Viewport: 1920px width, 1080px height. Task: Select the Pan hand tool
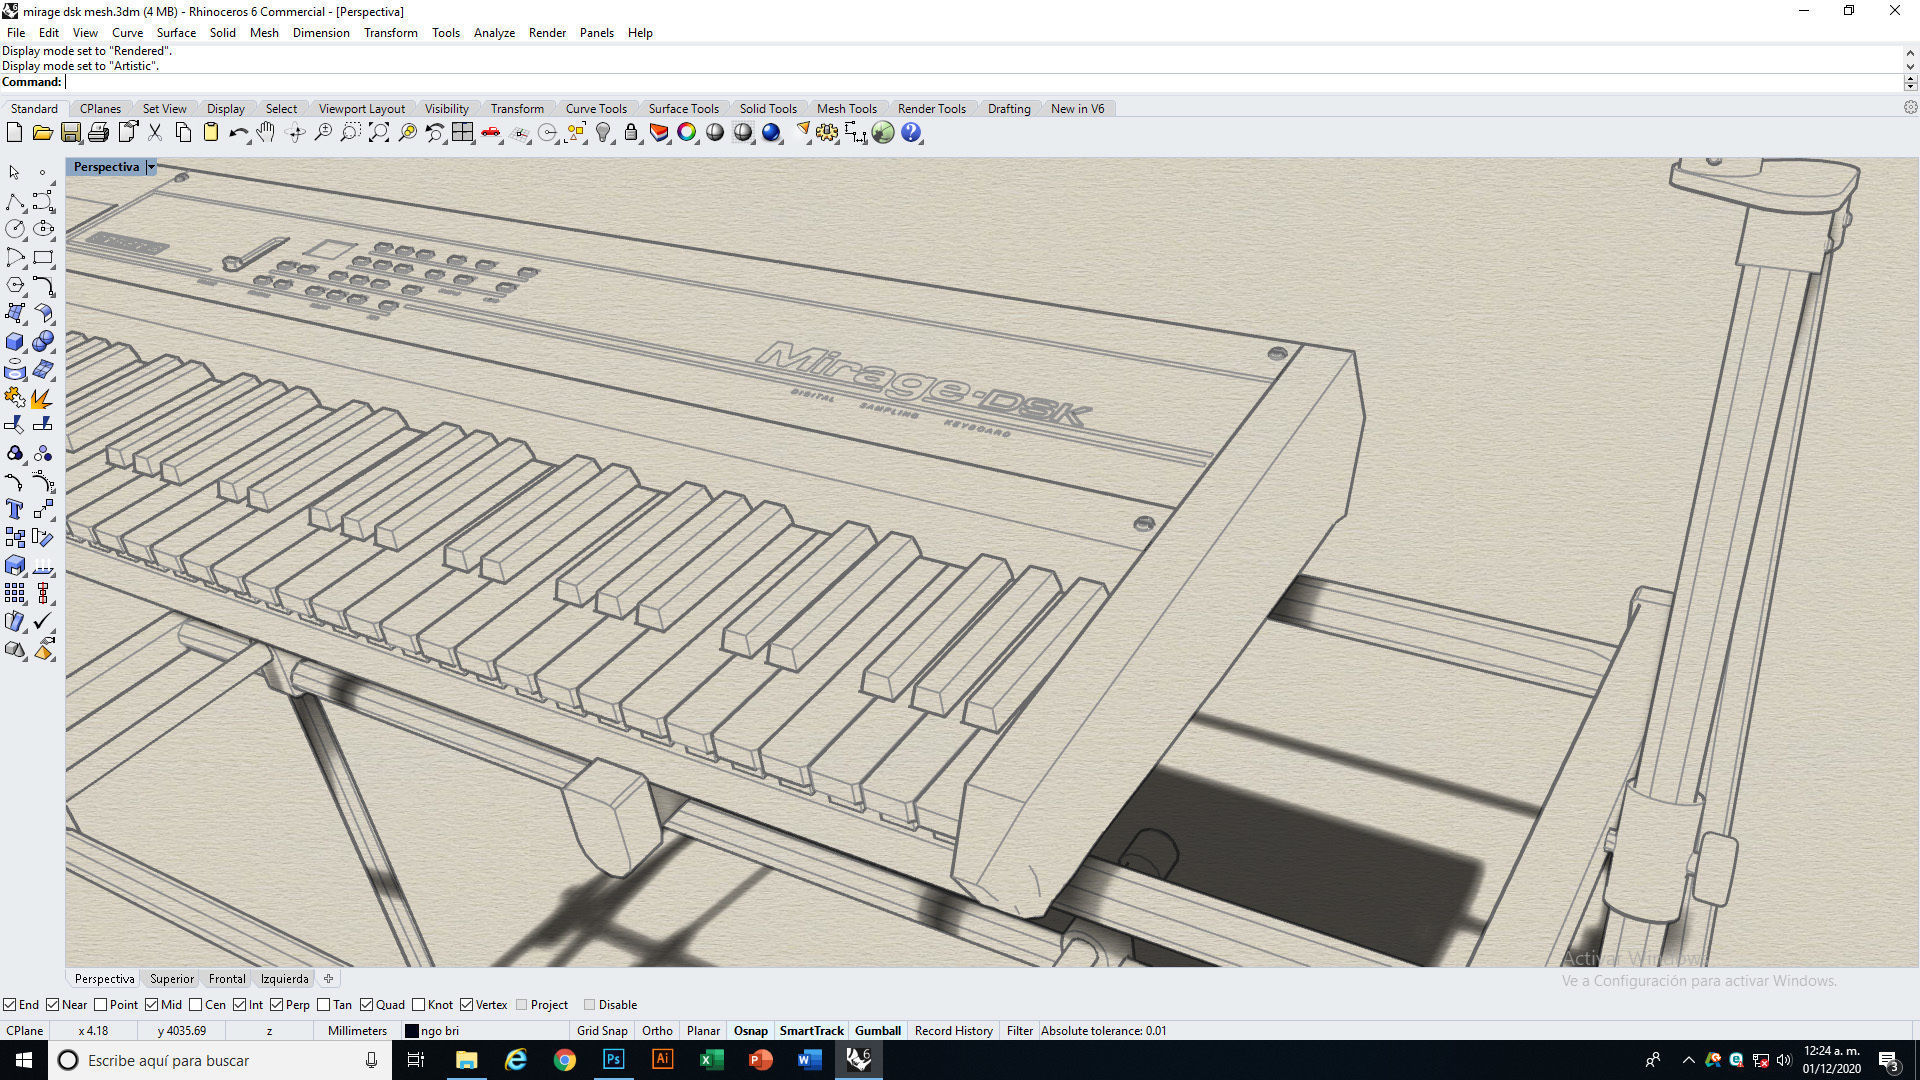click(x=266, y=132)
